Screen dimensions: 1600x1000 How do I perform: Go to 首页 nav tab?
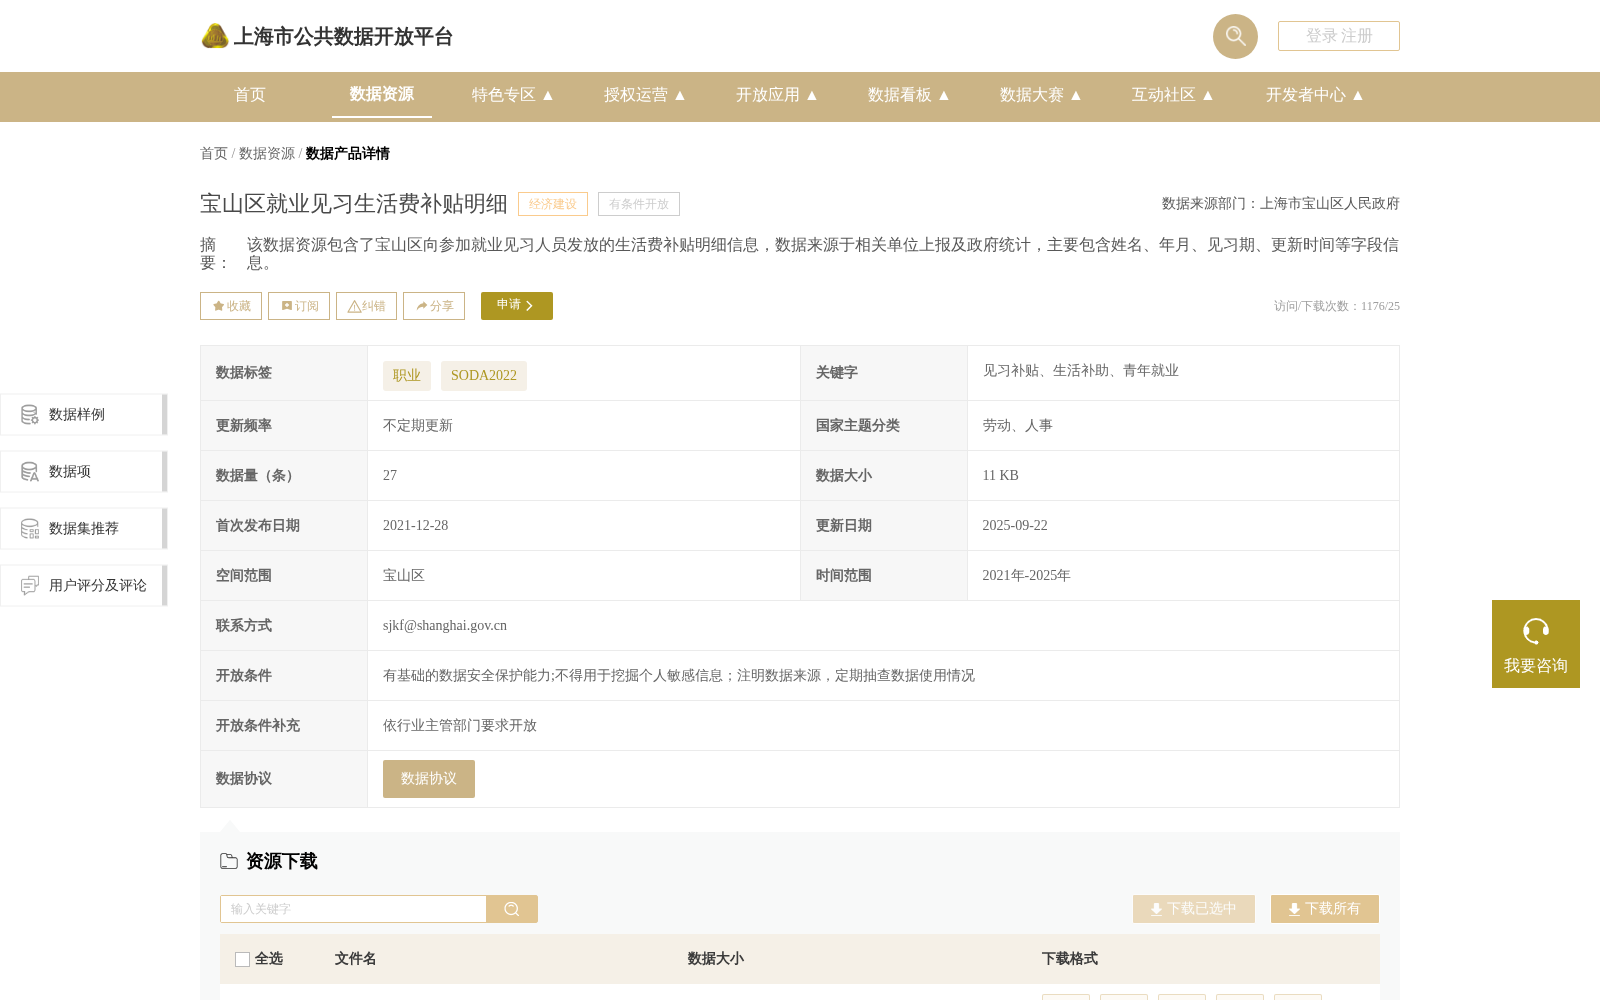point(250,95)
